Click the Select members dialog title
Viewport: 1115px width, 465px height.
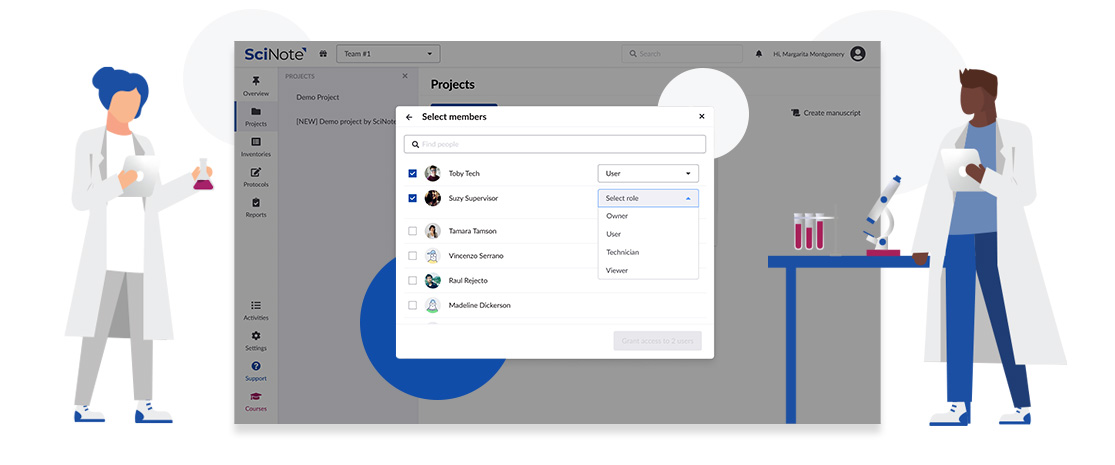coord(454,117)
